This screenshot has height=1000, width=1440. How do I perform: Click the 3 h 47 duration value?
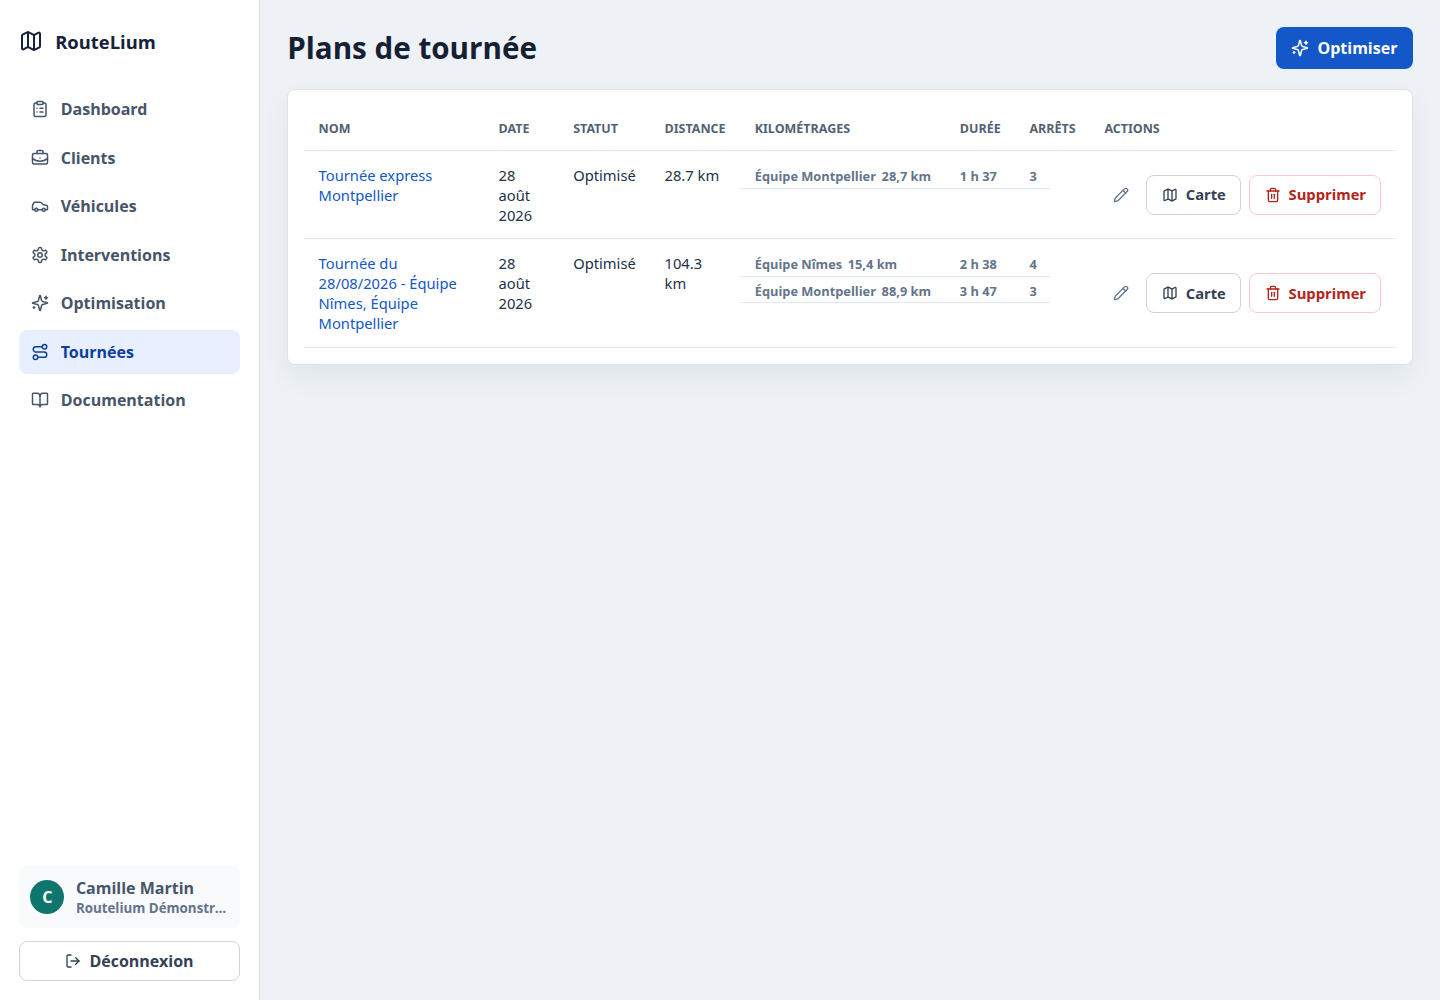point(978,291)
